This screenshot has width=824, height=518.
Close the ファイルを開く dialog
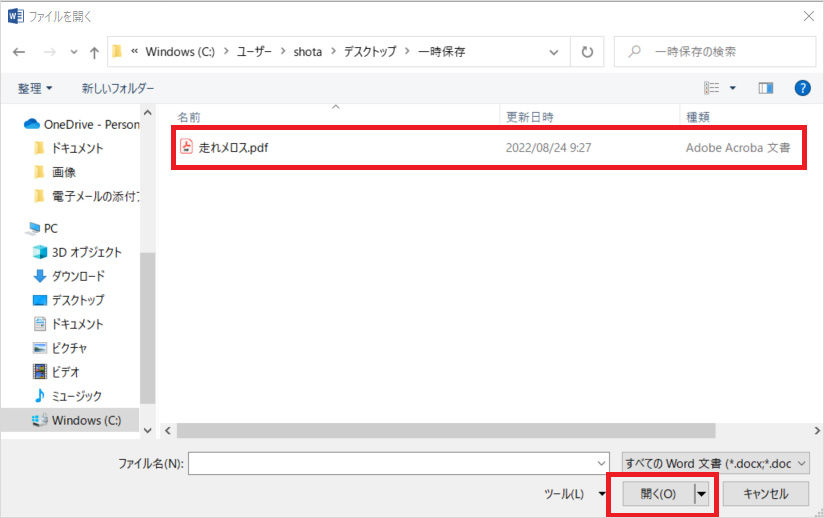[x=809, y=17]
